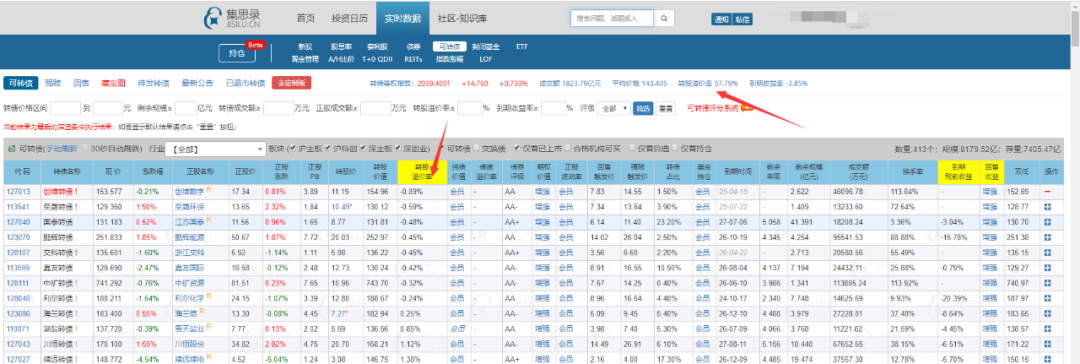This screenshot has width=1080, height=364.
Task: Click the magnifier search button
Action: (x=664, y=19)
